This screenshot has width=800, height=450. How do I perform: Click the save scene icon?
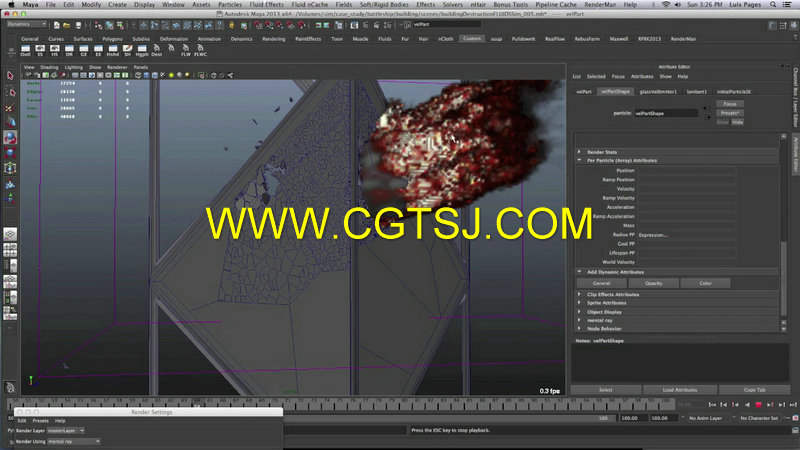click(x=78, y=24)
